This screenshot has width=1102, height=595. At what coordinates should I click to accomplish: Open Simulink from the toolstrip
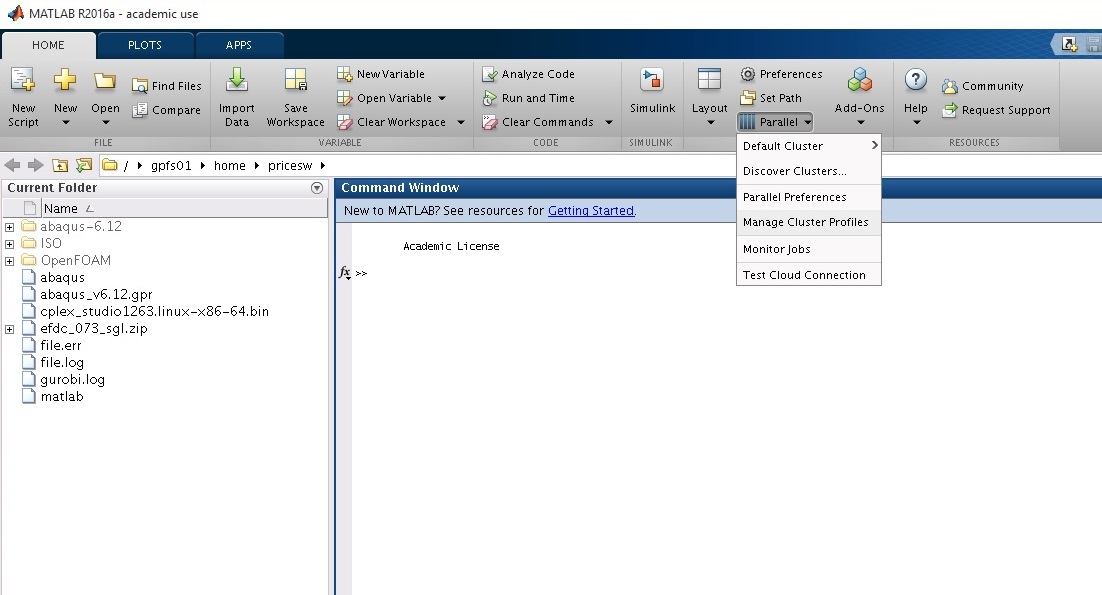[652, 83]
